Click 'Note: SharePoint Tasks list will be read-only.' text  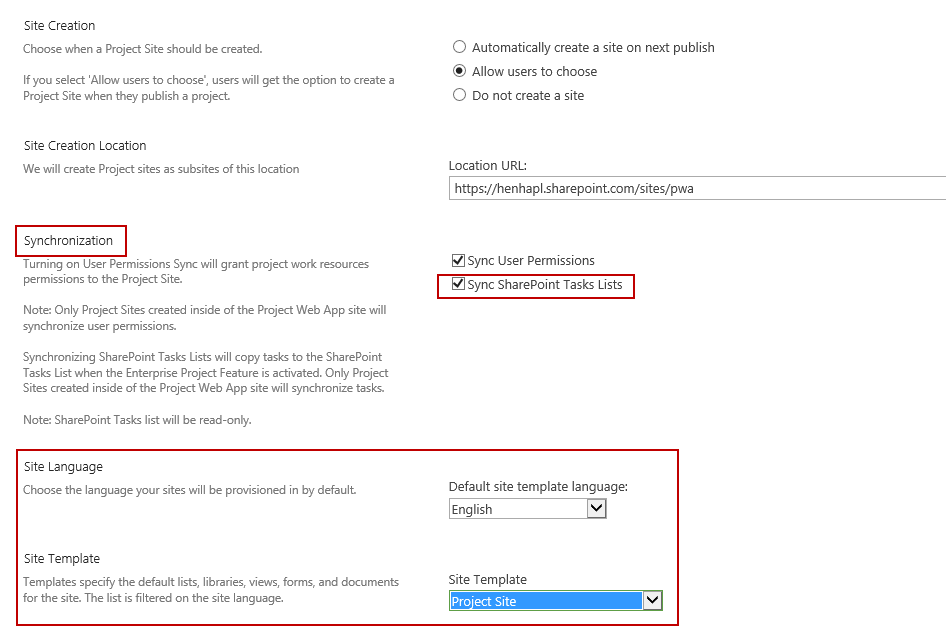click(137, 420)
